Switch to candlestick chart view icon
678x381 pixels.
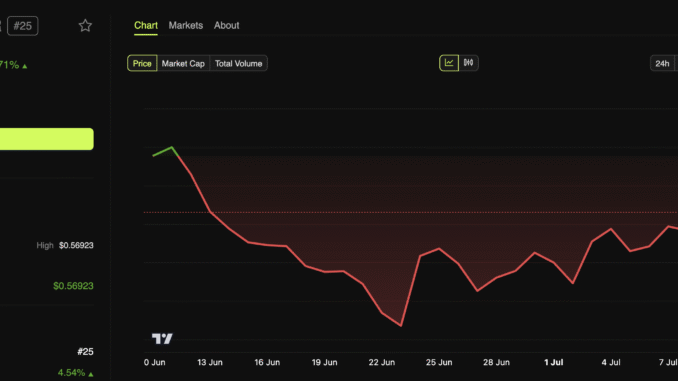tap(468, 63)
